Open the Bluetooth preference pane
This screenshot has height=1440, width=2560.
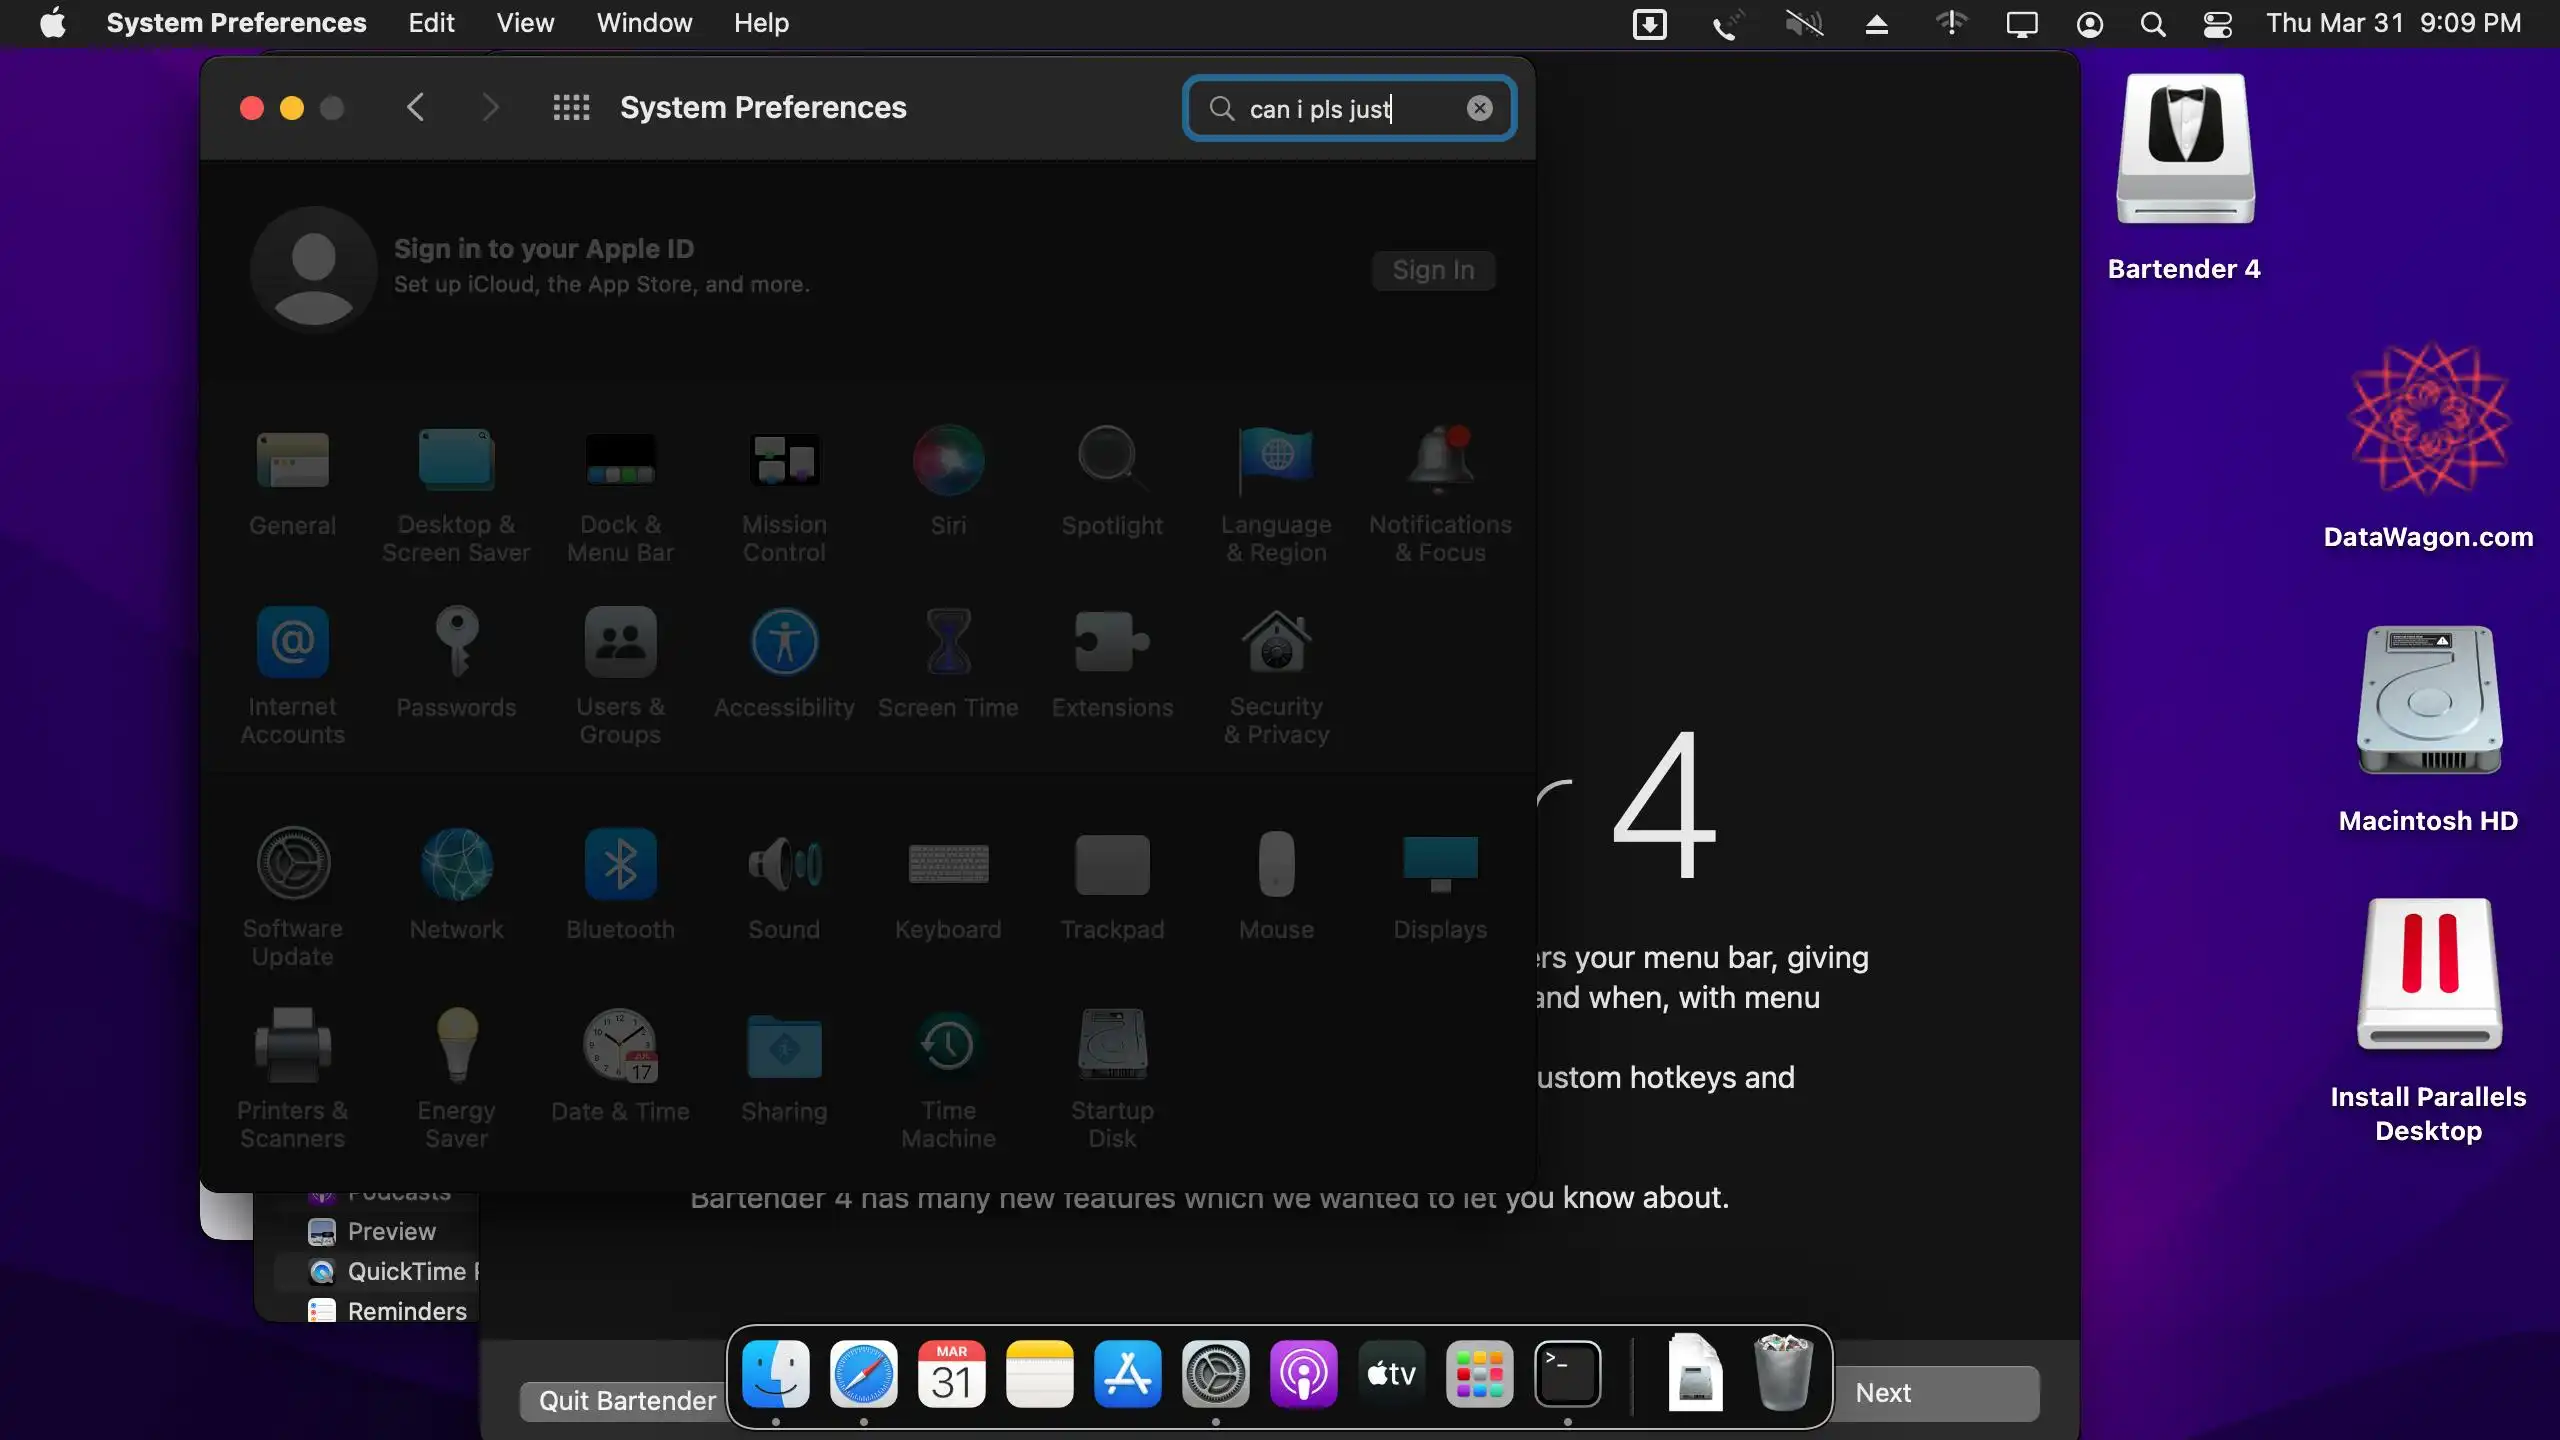[x=620, y=865]
